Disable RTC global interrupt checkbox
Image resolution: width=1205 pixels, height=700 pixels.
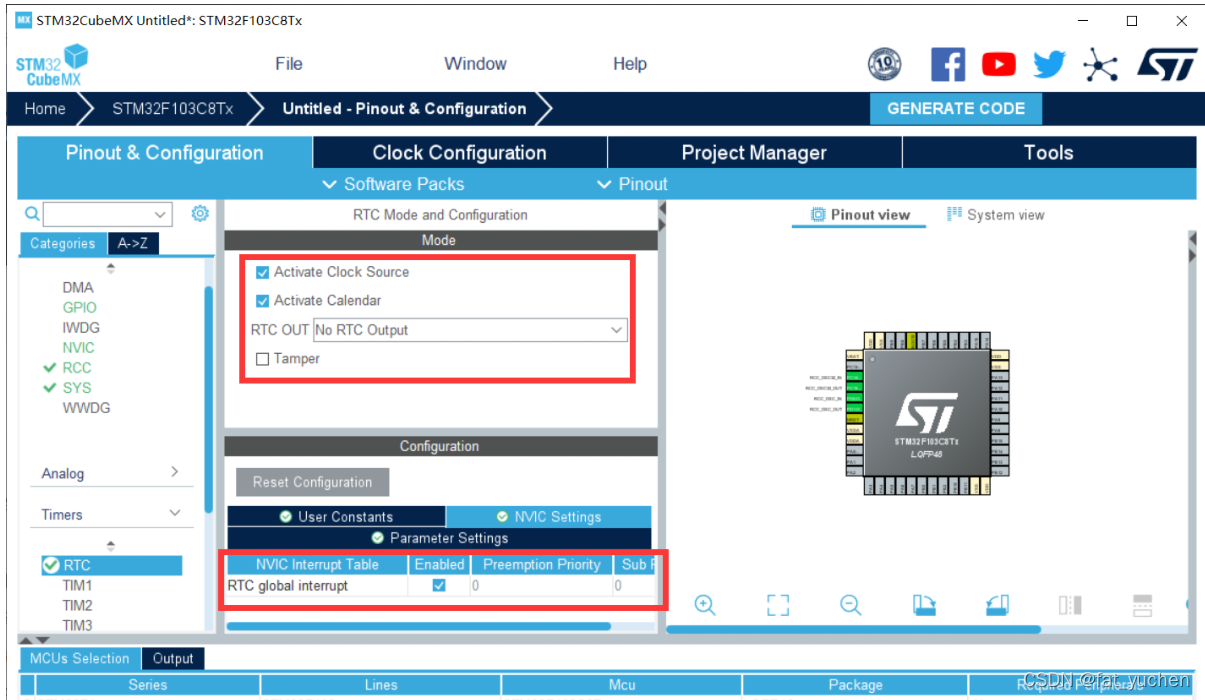click(x=439, y=585)
